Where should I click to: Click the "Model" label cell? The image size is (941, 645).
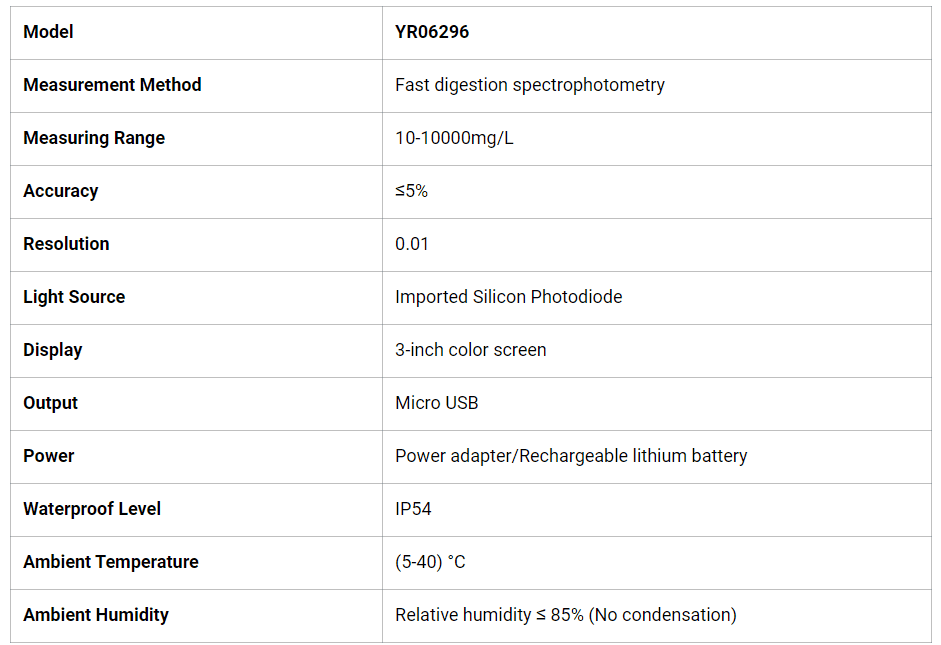click(x=49, y=32)
